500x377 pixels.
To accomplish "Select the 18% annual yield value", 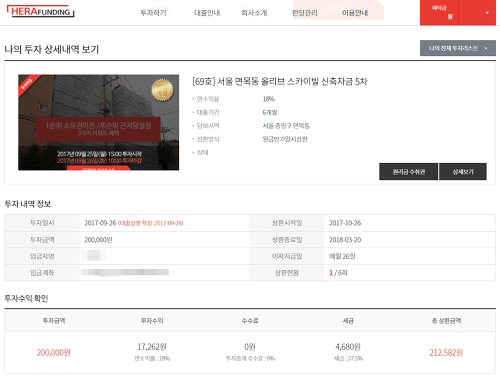I will [x=269, y=99].
